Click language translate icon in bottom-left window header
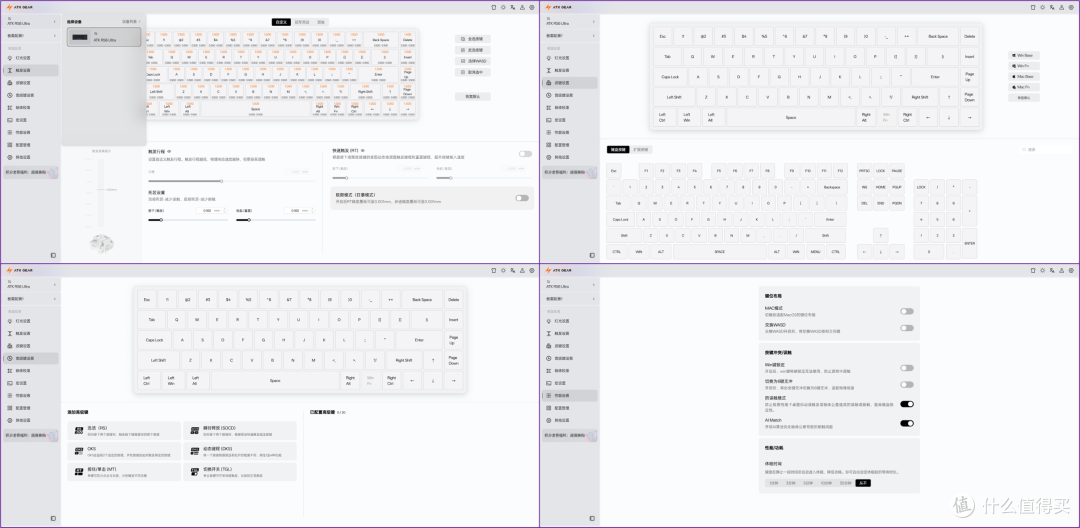The image size is (1080, 528). pos(512,271)
